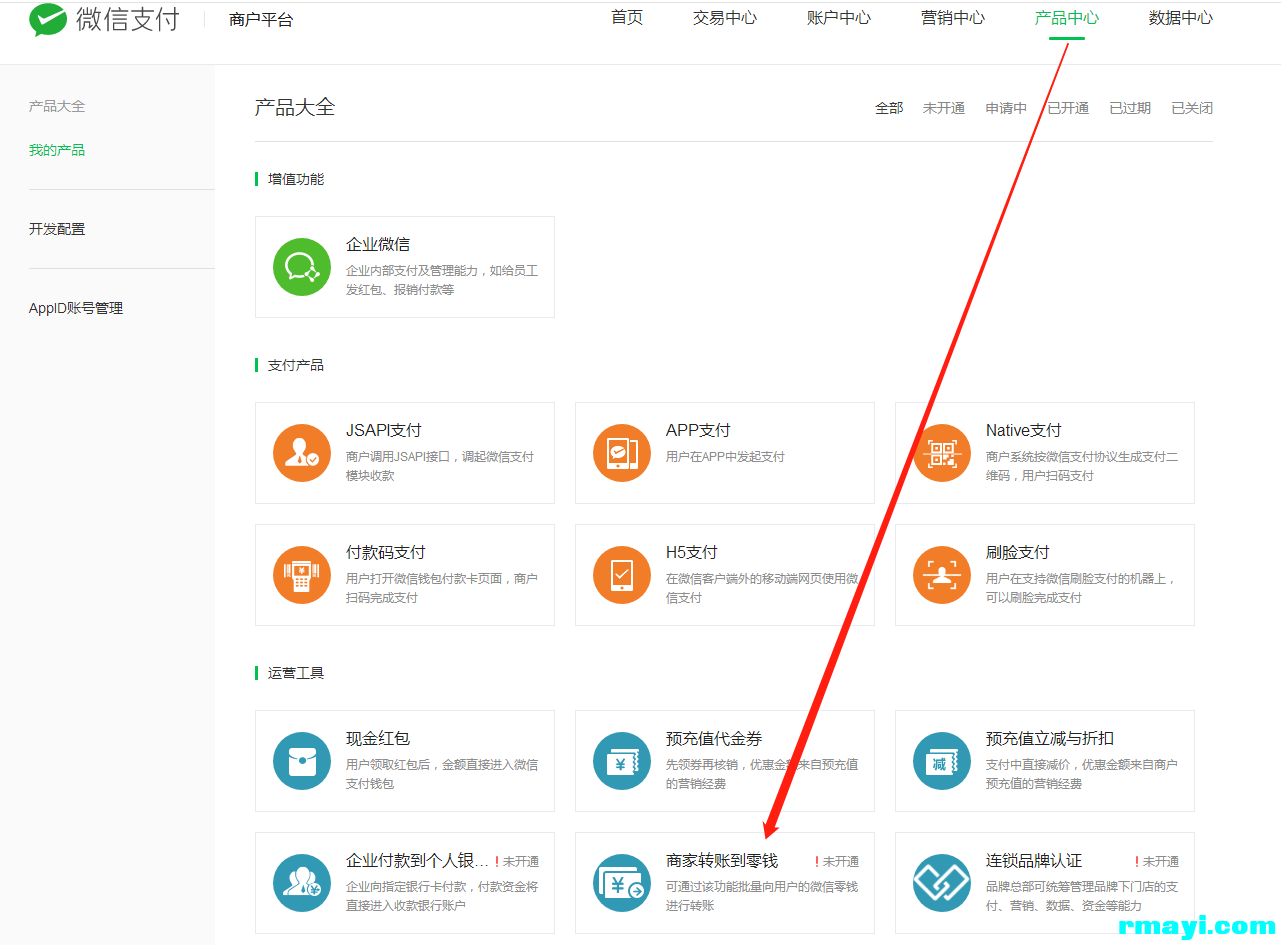The width and height of the screenshot is (1281, 945).
Task: Click 未开通 status on 连锁品牌认证 card
Action: coord(1161,861)
